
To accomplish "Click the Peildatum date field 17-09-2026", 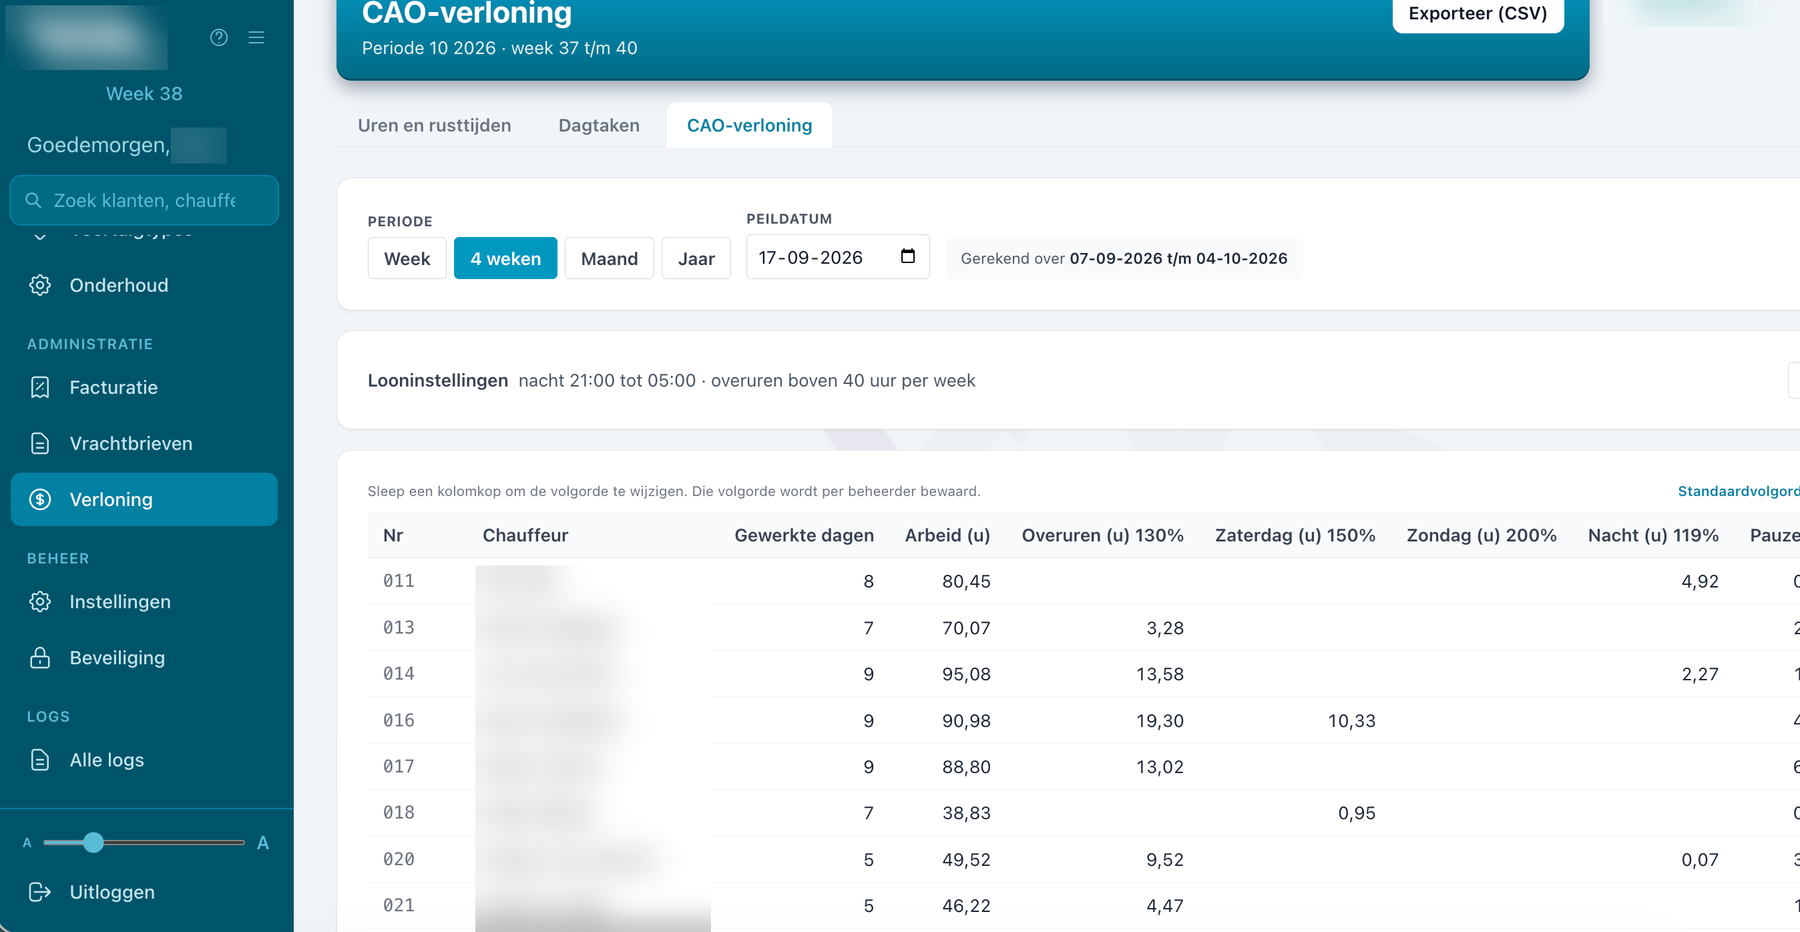I will [x=838, y=257].
